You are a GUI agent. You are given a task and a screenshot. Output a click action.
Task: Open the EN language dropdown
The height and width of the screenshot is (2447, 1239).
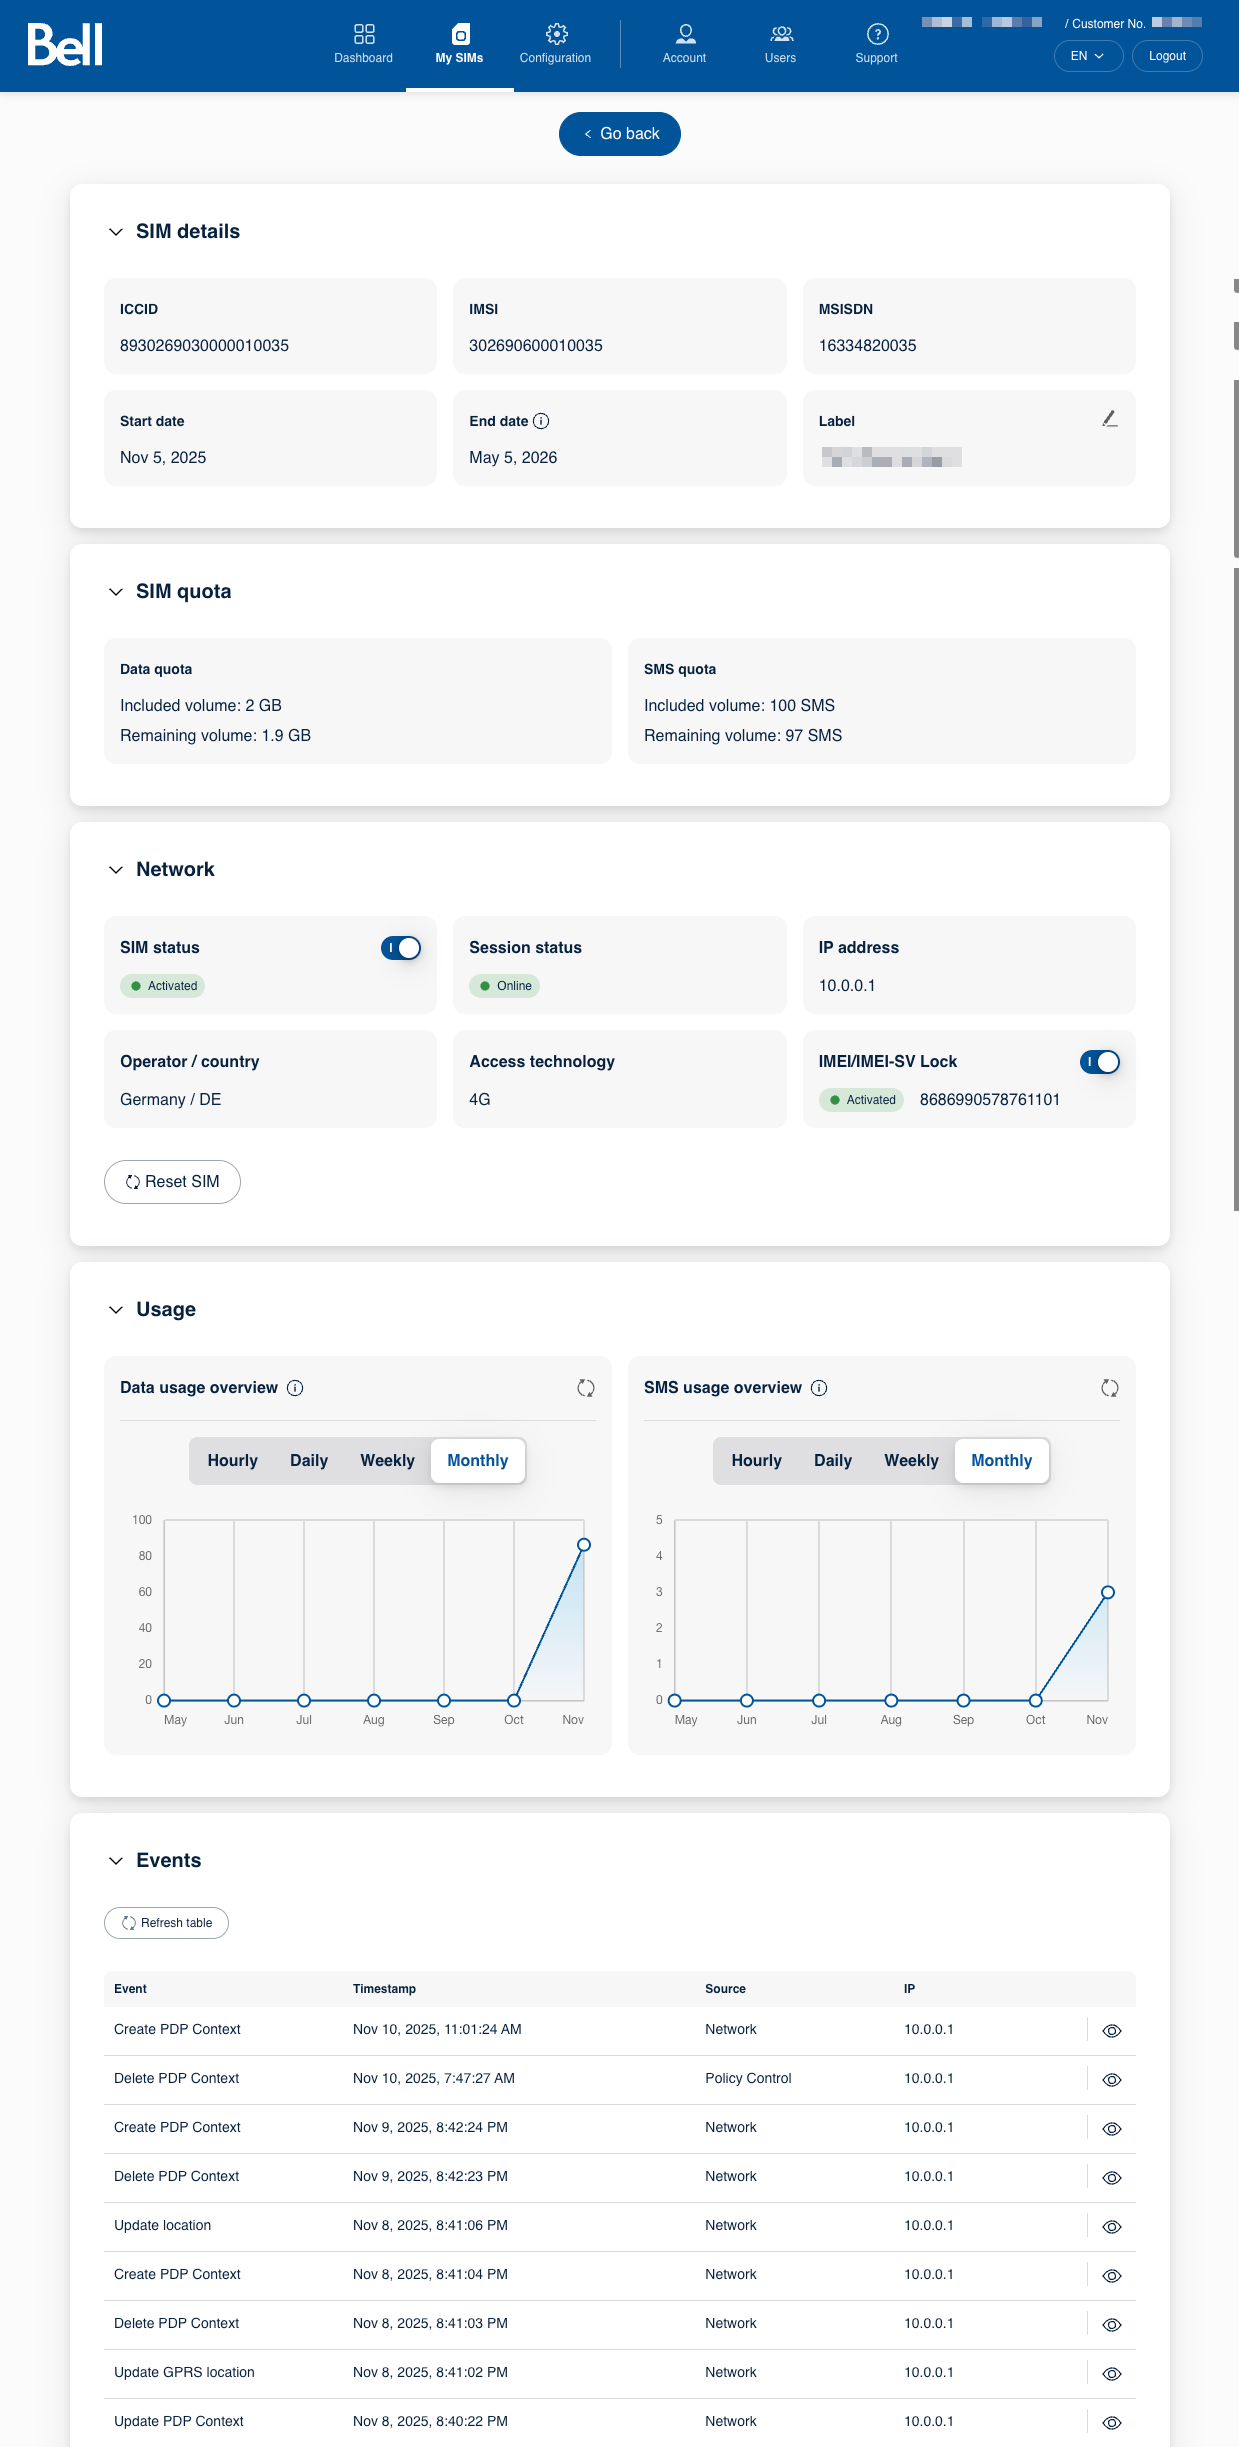pos(1087,56)
